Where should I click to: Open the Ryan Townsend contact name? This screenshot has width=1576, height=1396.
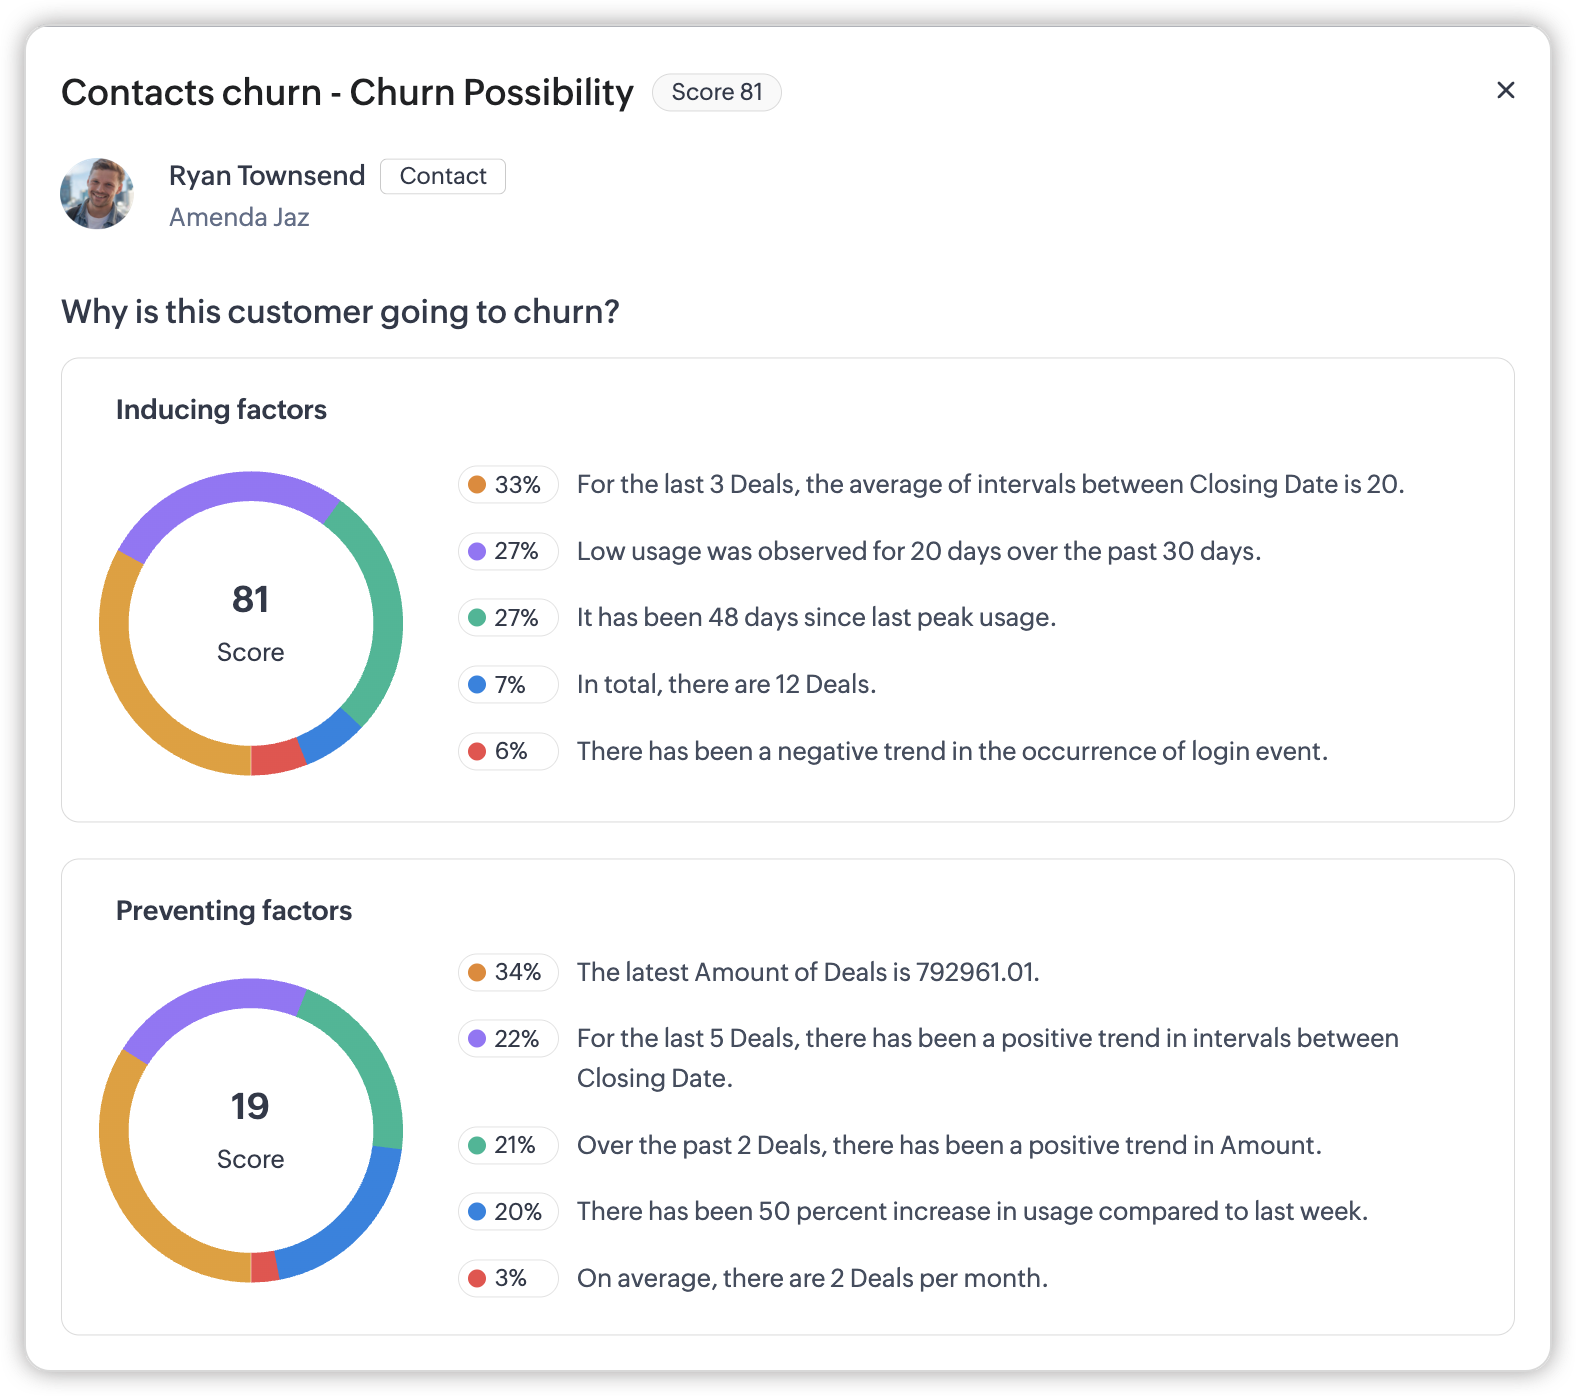(x=267, y=176)
